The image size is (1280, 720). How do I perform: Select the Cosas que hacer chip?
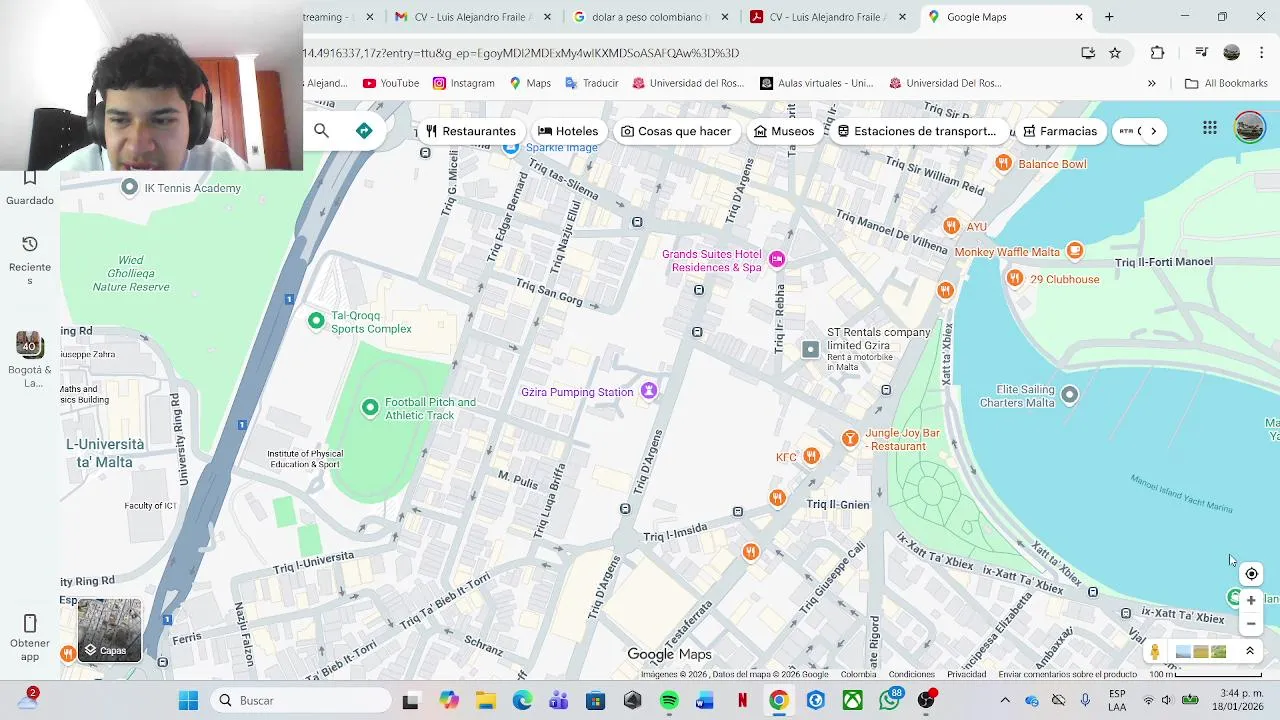click(675, 131)
